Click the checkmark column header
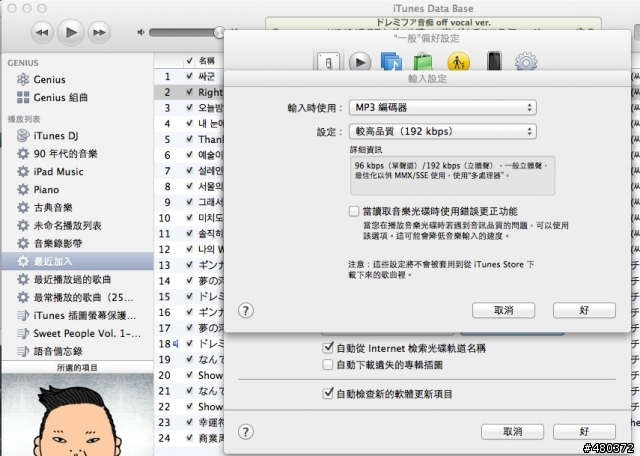The height and width of the screenshot is (456, 640). [189, 61]
